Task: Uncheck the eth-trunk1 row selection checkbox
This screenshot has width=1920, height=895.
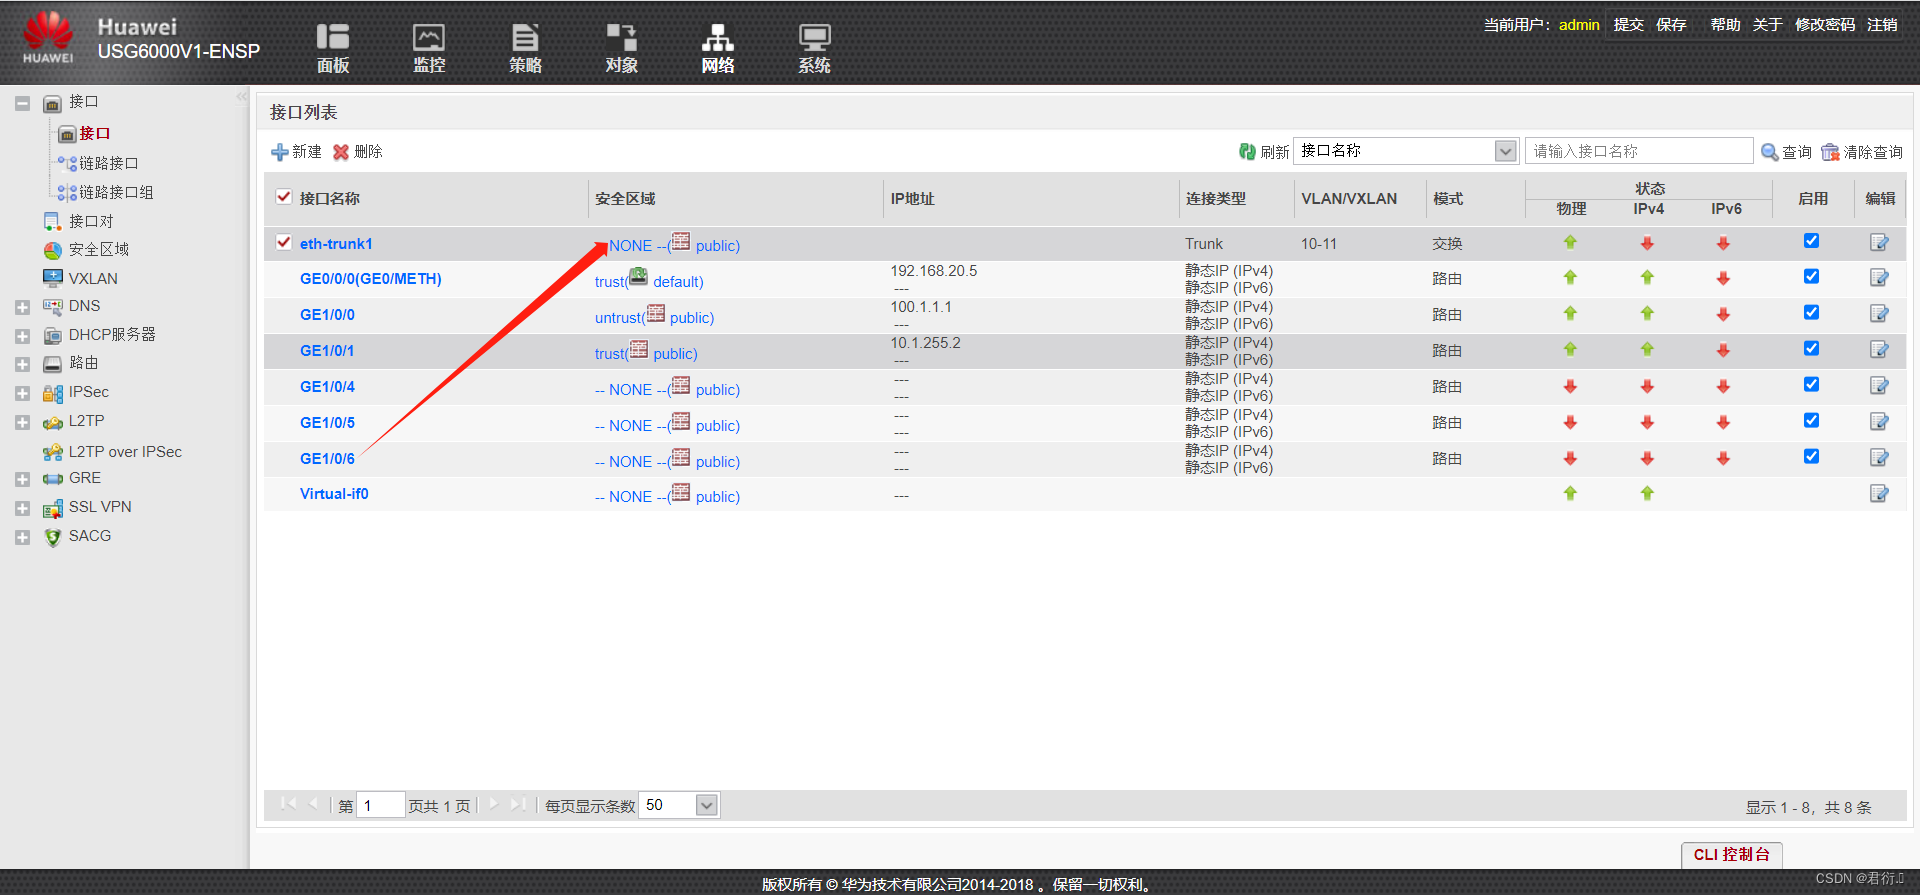Action: coord(284,242)
